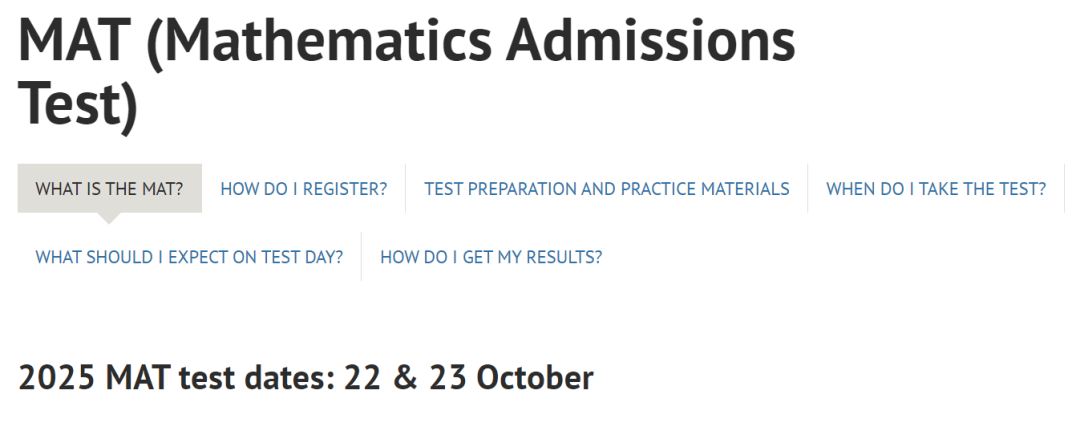
Task: Go to 'How do I get my results?'
Action: (490, 257)
